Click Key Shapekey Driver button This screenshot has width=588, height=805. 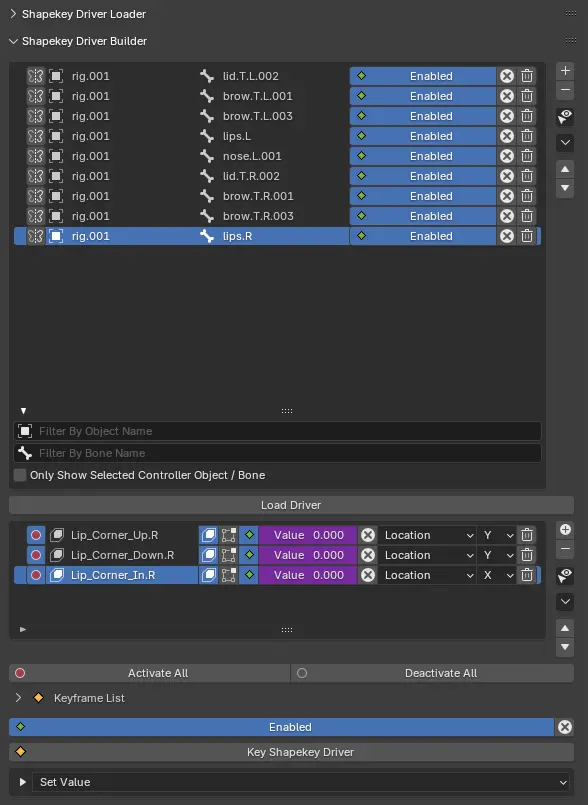291,752
